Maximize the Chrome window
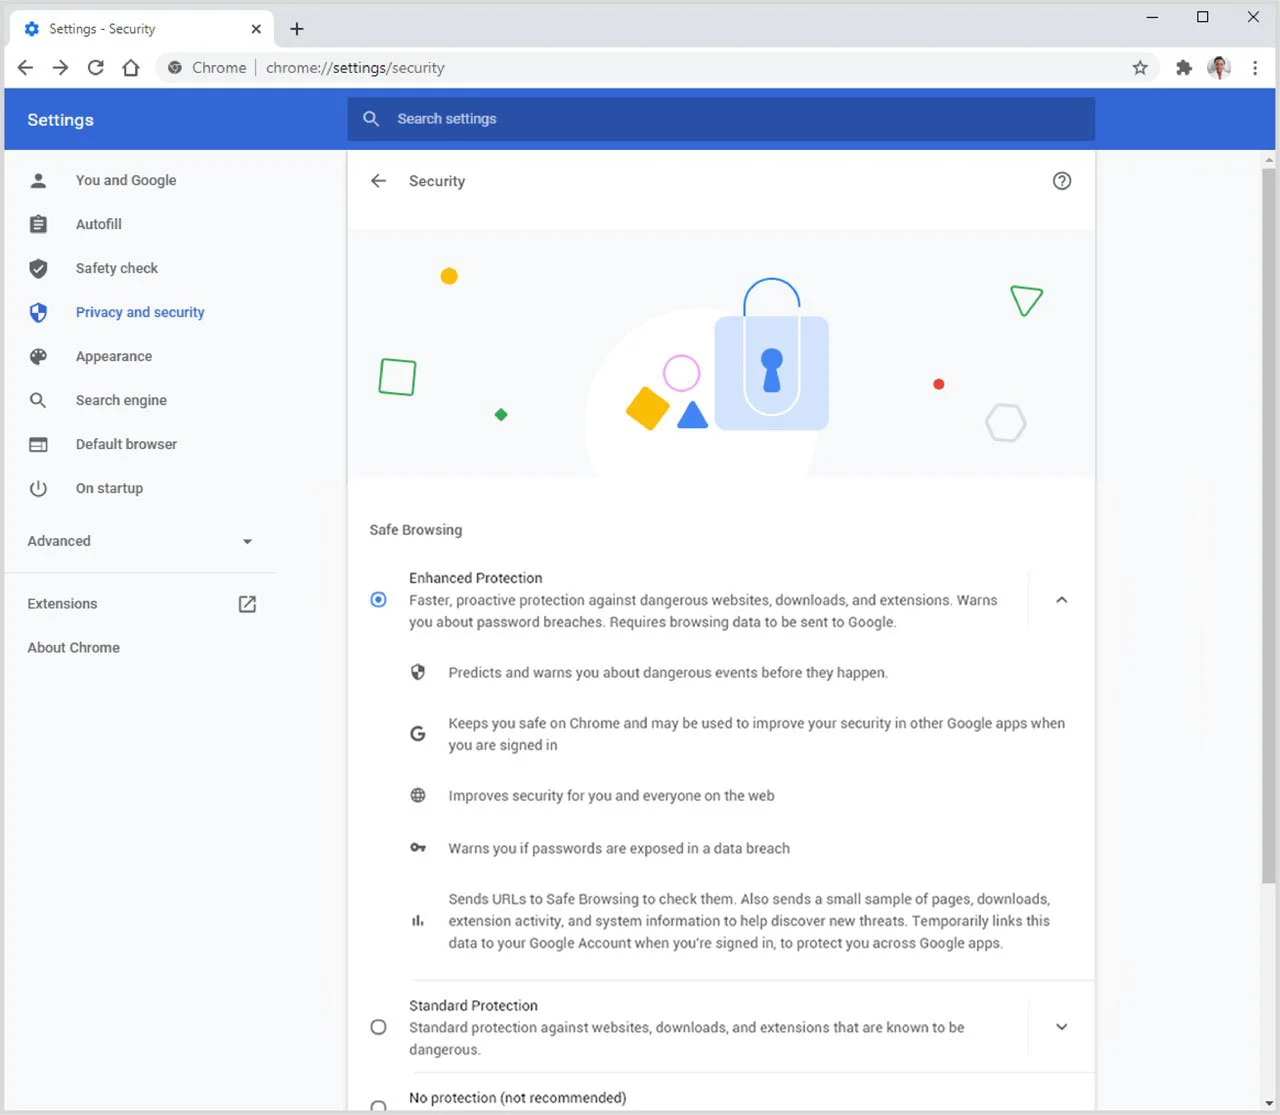The image size is (1280, 1115). [x=1203, y=17]
